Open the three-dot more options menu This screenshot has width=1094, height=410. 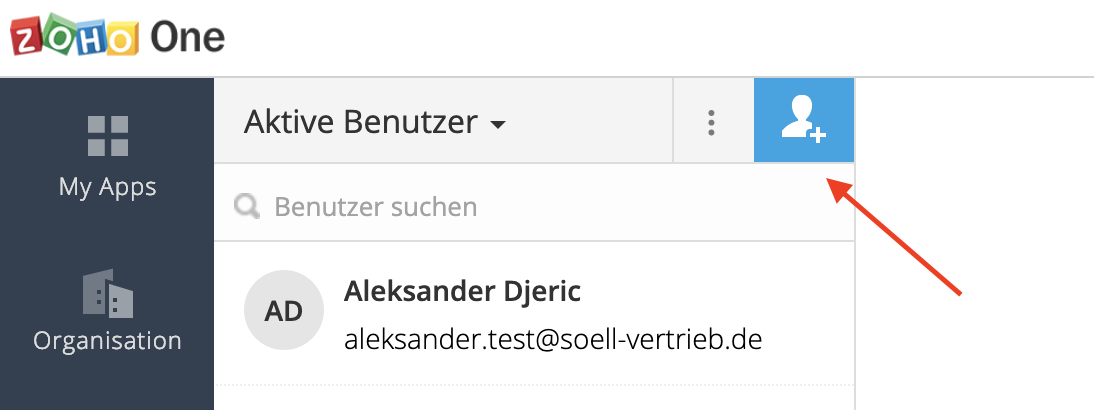point(712,122)
